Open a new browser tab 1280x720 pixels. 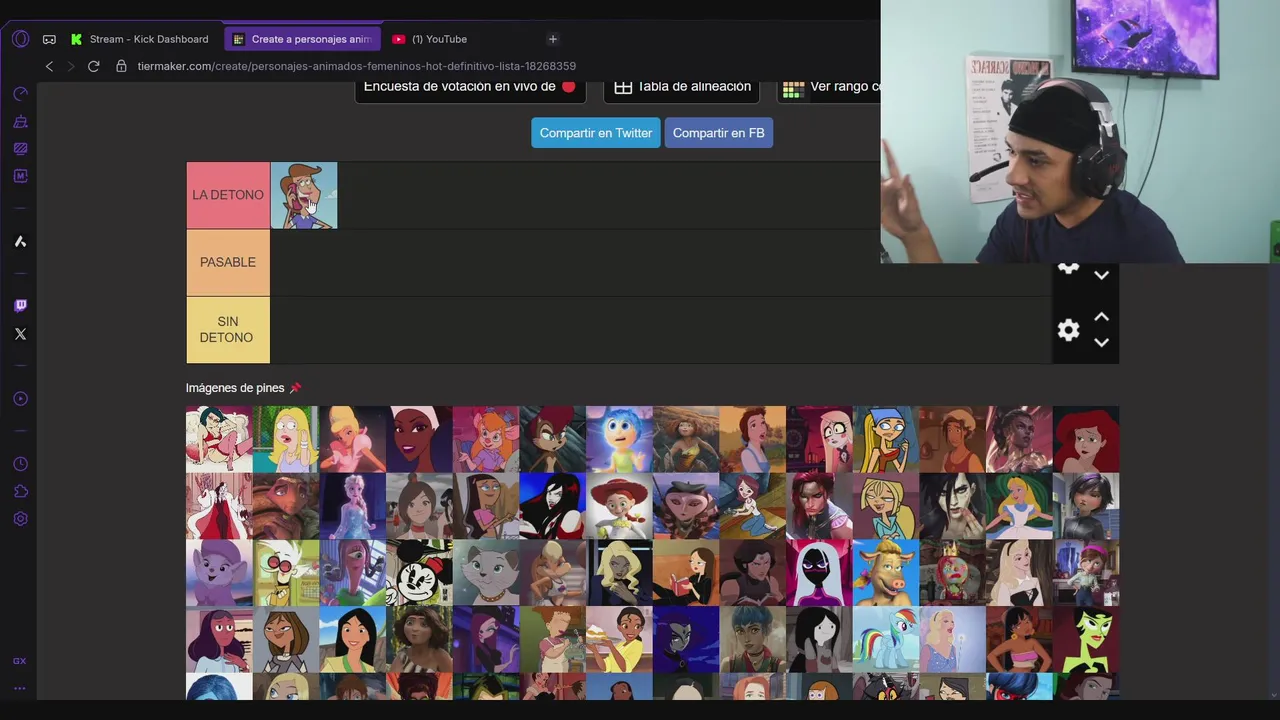tap(552, 39)
